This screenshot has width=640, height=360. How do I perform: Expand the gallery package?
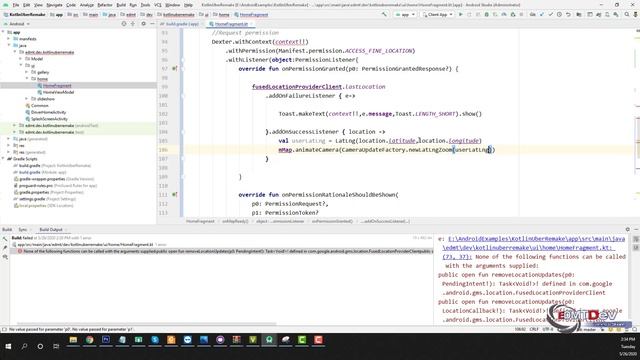pyautogui.click(x=27, y=72)
